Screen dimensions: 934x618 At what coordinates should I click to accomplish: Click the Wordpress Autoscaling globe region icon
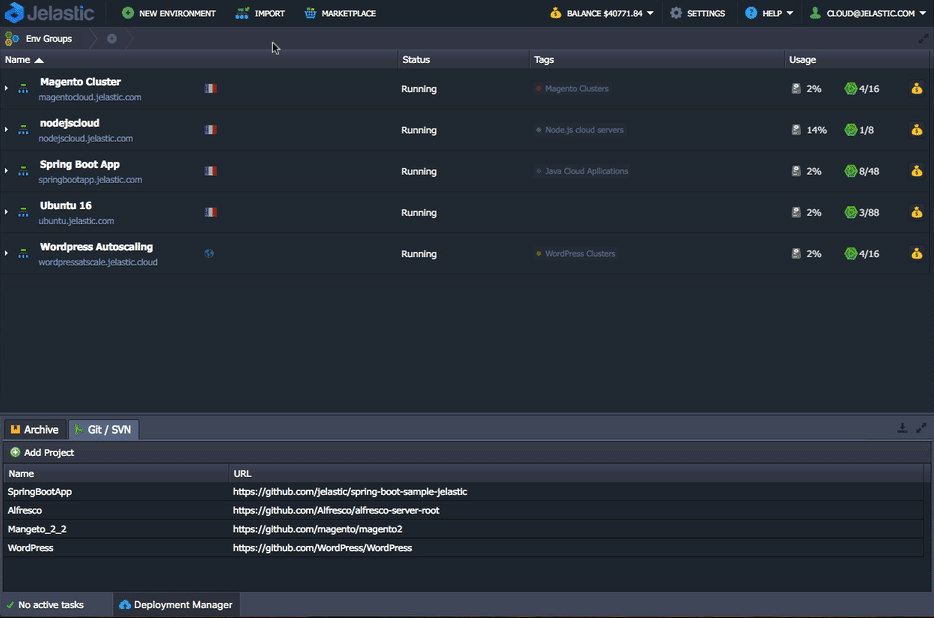click(209, 253)
